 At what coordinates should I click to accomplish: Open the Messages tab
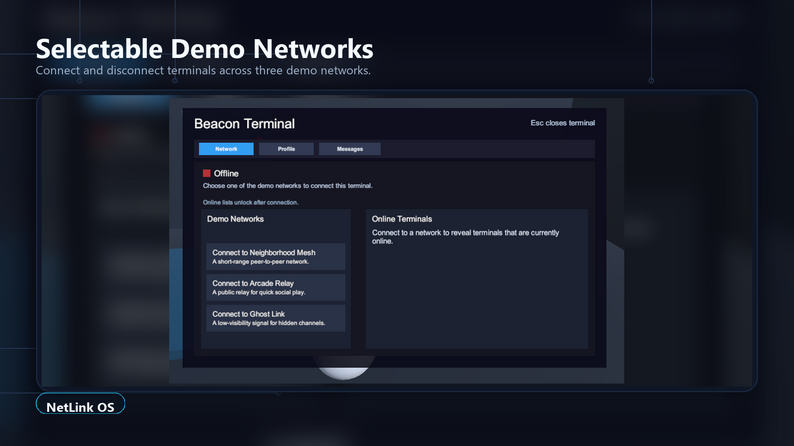[349, 149]
